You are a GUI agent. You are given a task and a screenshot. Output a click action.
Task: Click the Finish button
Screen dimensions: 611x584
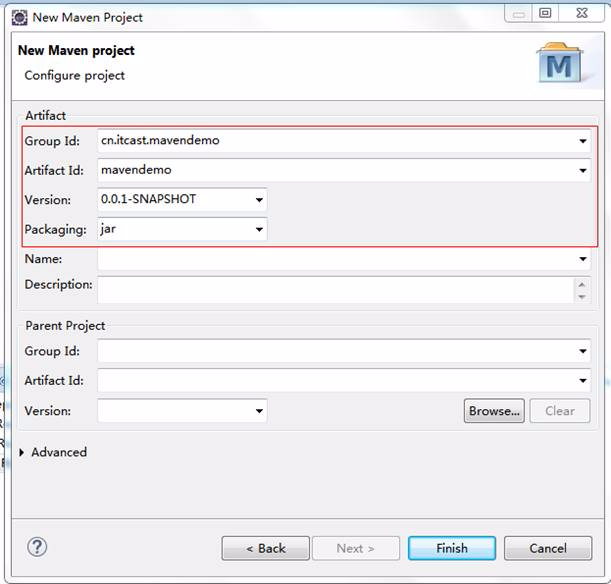click(x=452, y=548)
